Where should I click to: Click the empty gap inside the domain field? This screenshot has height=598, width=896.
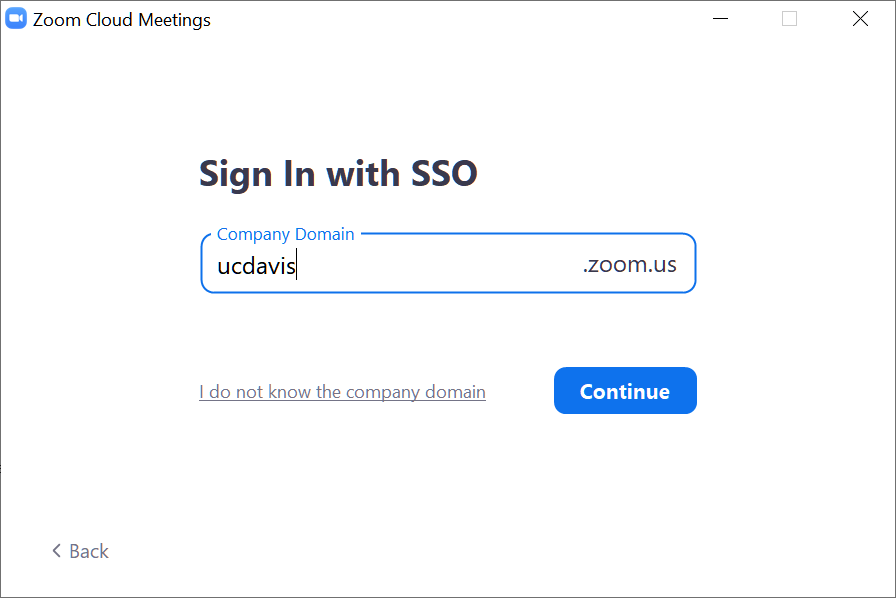[x=440, y=266]
